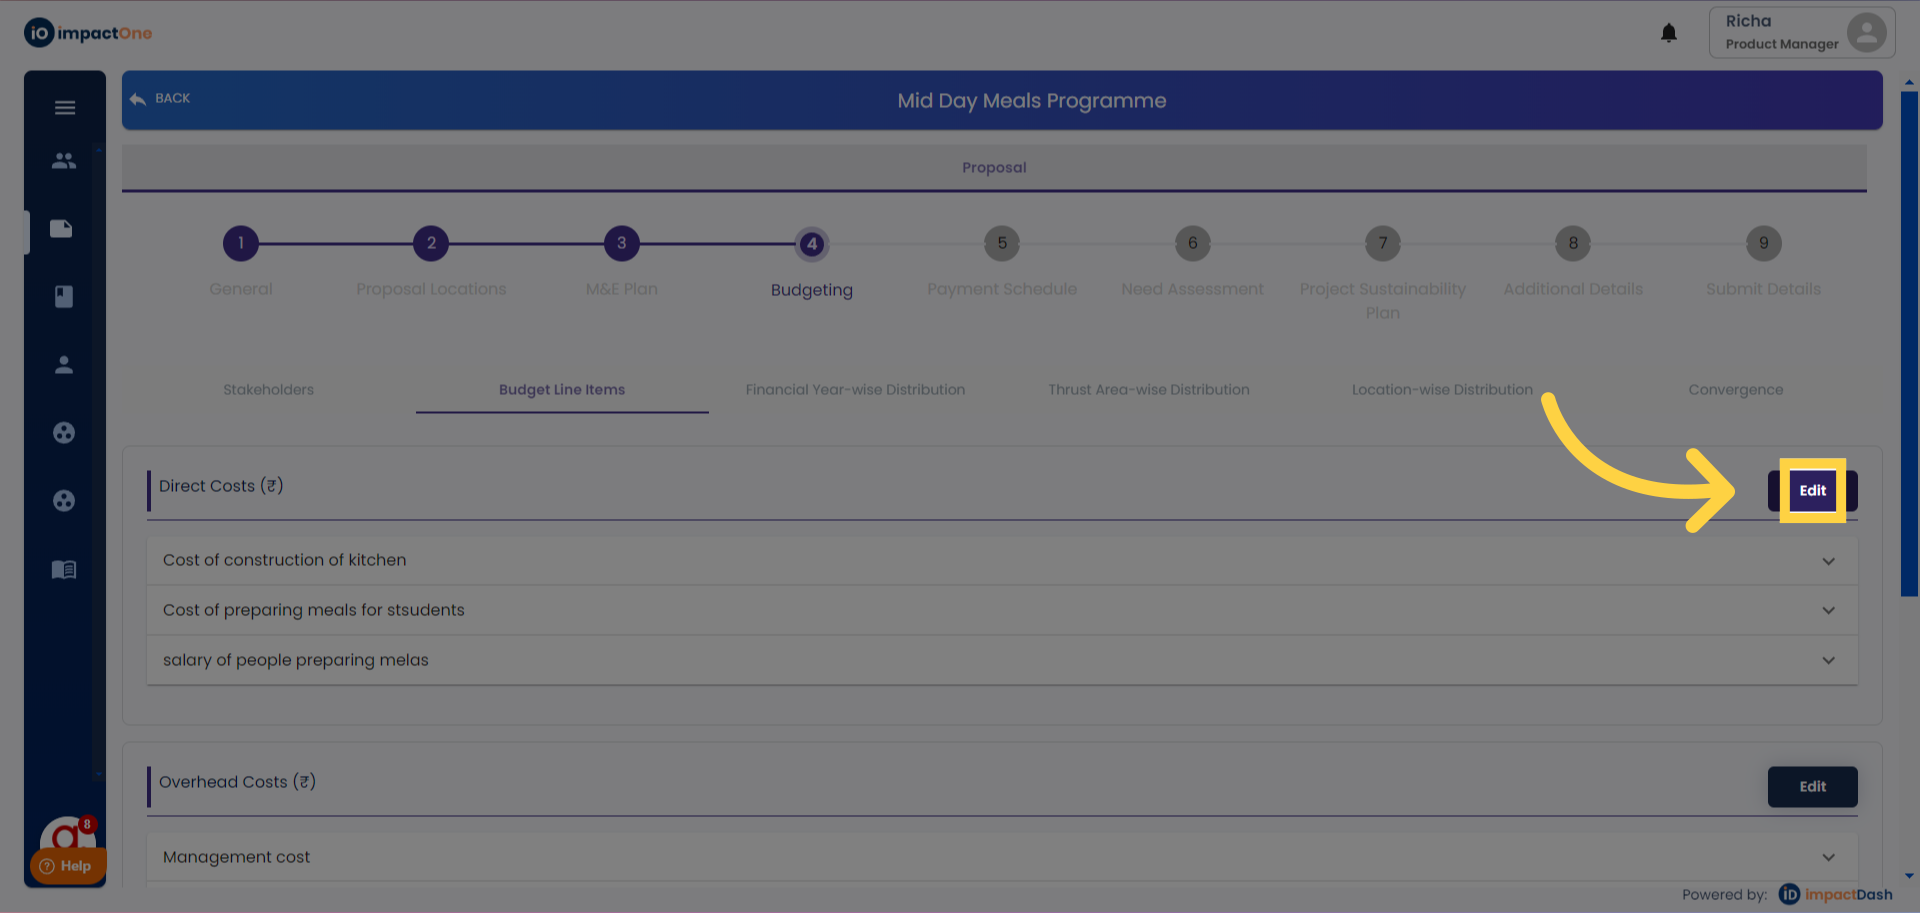1920x913 pixels.
Task: Expand Cost of preparing meals for stsudents
Action: click(x=1002, y=610)
